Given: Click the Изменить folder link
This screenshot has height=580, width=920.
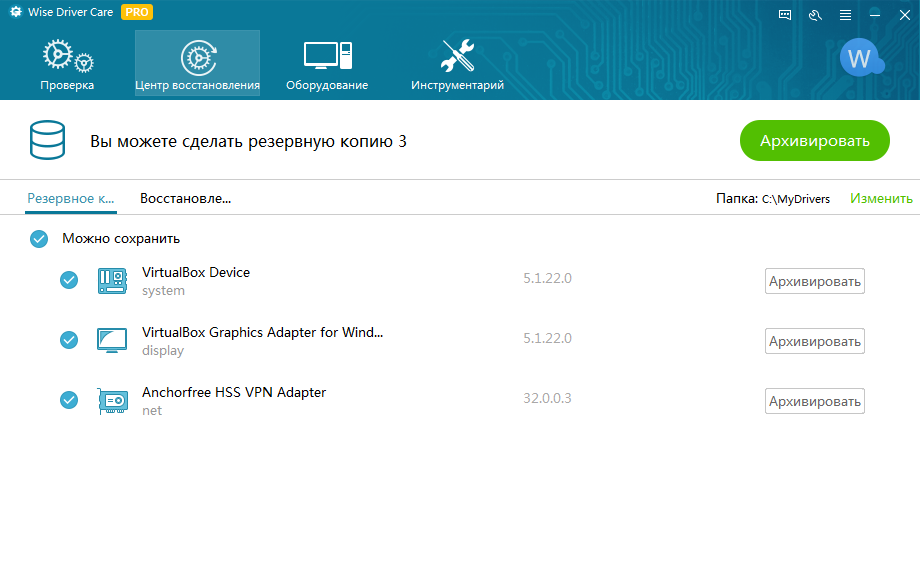Looking at the screenshot, I should point(881,198).
